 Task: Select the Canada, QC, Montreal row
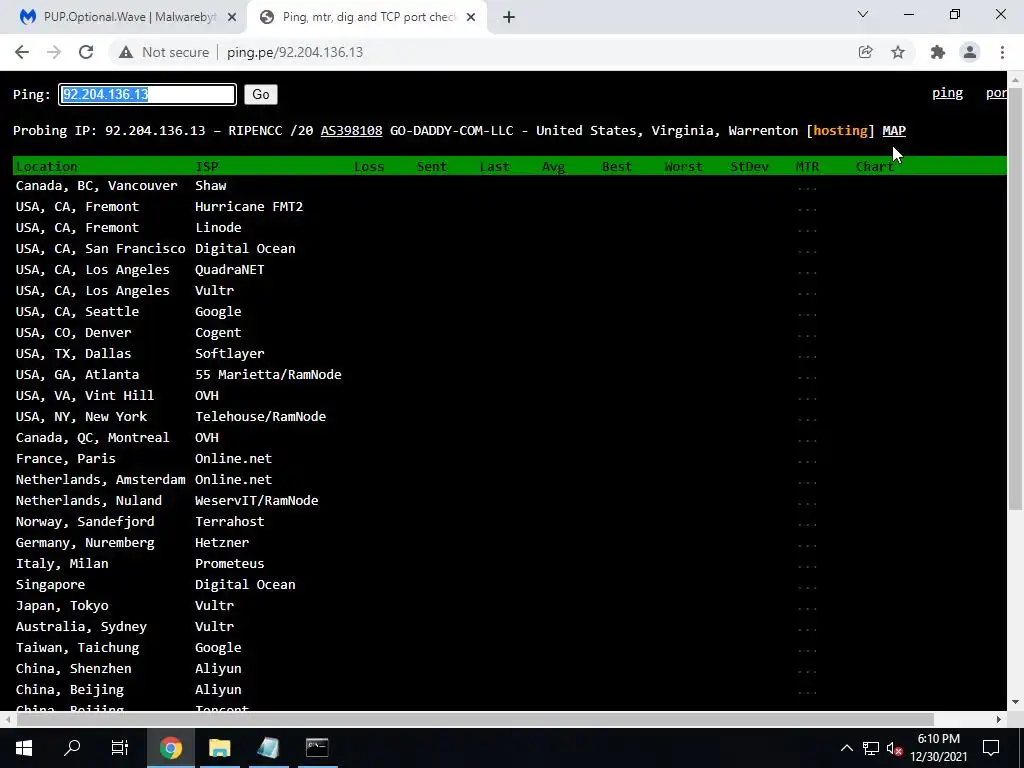point(509,438)
